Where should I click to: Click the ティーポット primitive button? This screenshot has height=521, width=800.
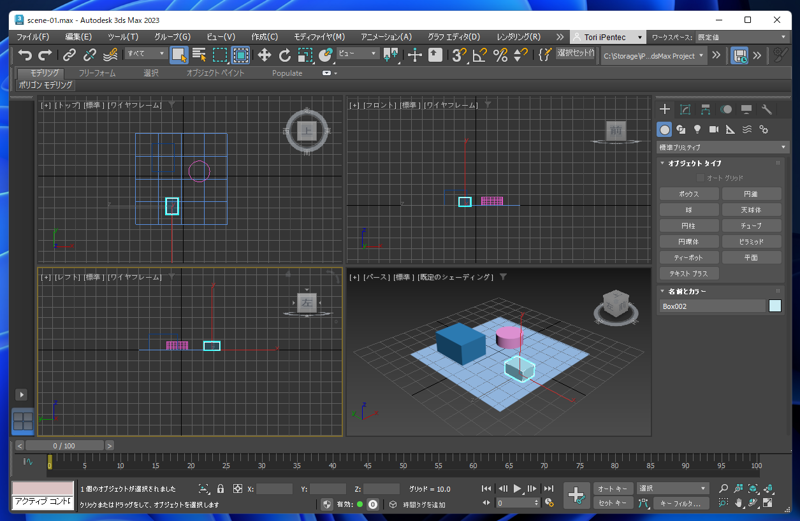[x=689, y=258]
